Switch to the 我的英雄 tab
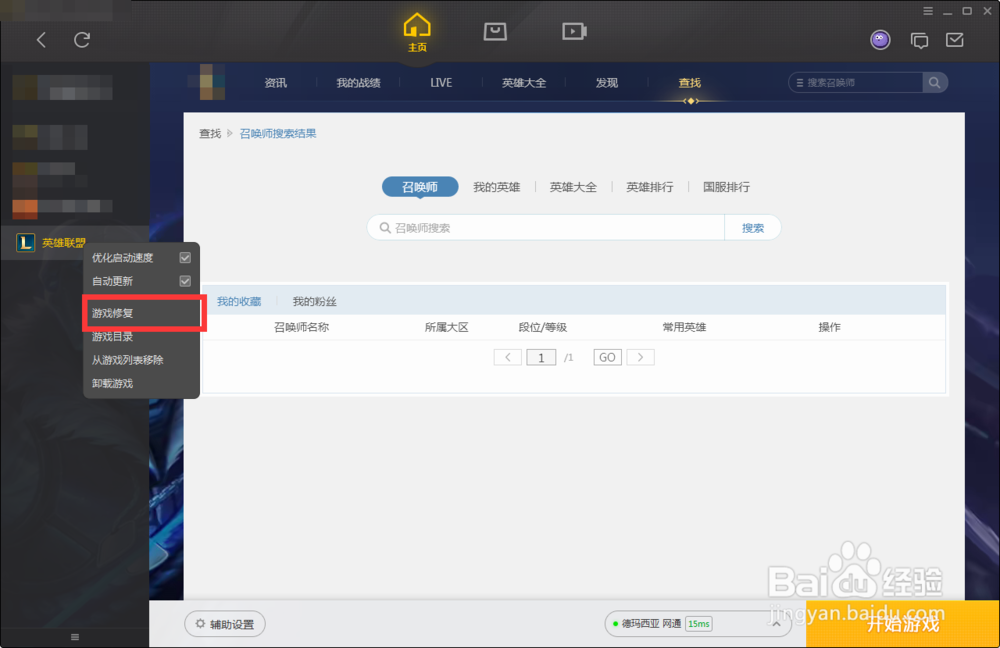This screenshot has height=648, width=1000. pos(497,186)
